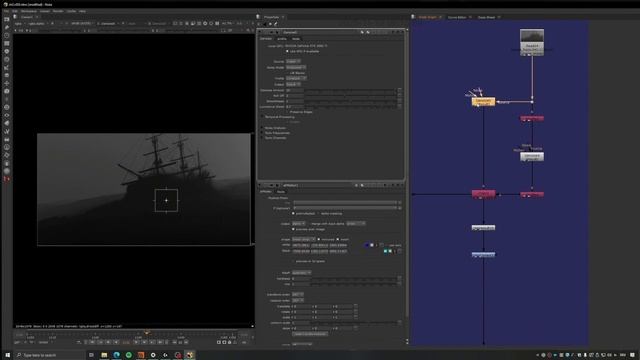The height and width of the screenshot is (360, 640).
Task: Open Chrome from taskbar
Action: point(153,355)
